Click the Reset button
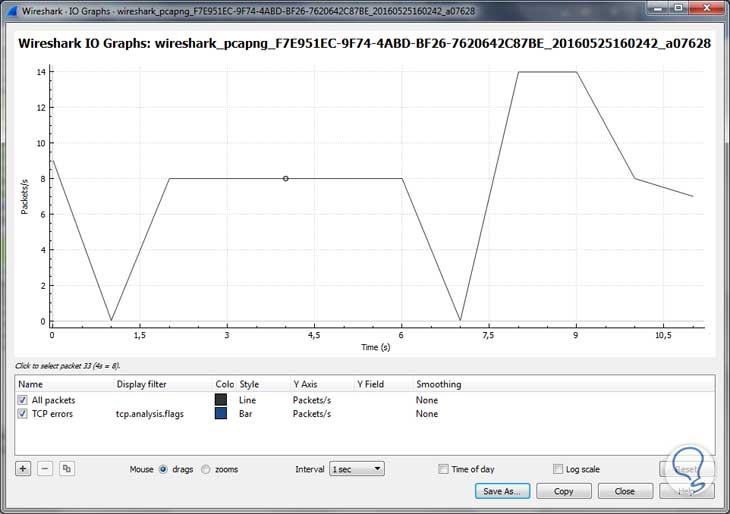The height and width of the screenshot is (514, 730). [686, 469]
